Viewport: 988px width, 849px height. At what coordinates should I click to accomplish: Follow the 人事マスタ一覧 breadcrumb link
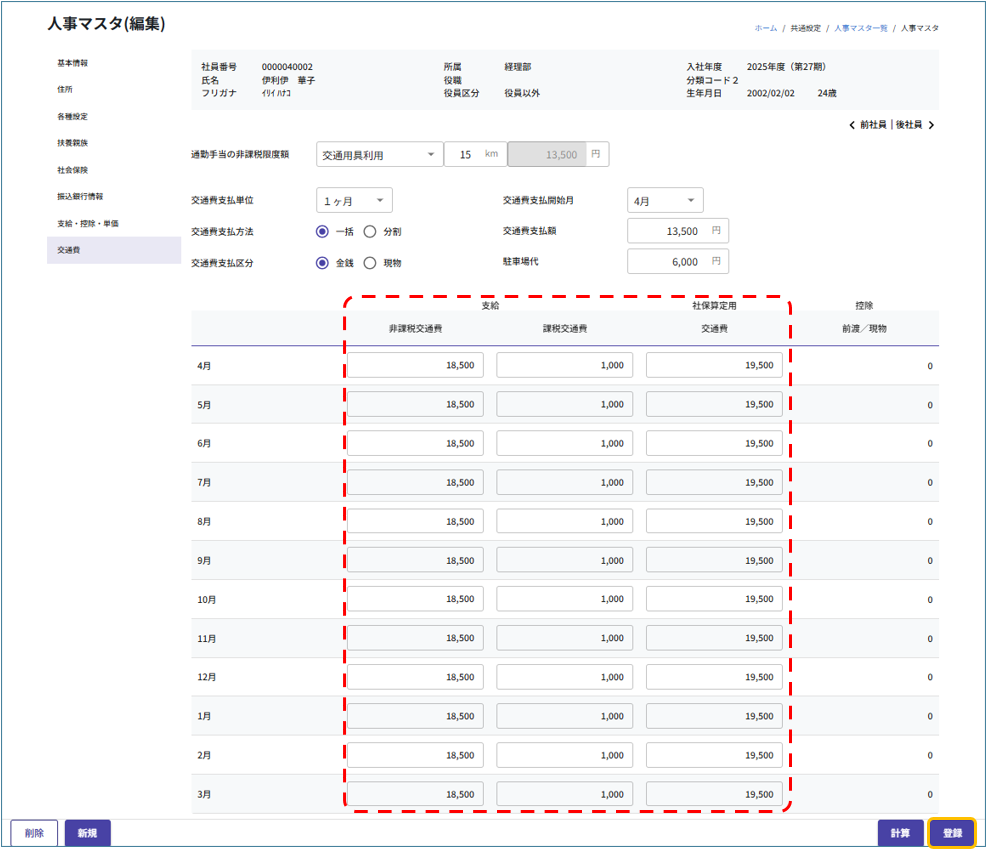860,28
